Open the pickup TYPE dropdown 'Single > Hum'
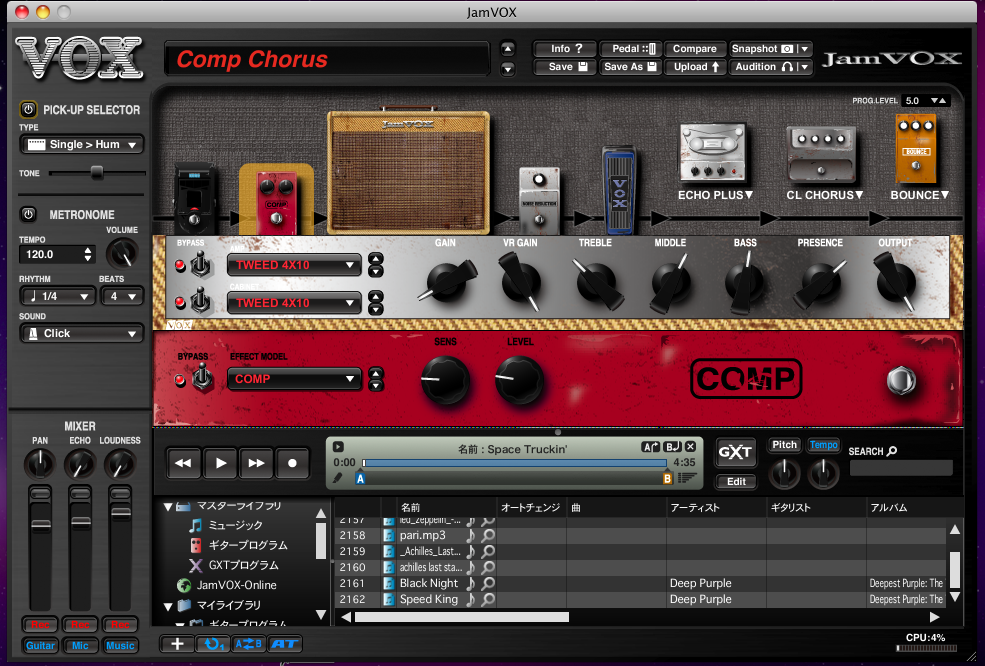Viewport: 985px width, 666px height. [x=82, y=145]
